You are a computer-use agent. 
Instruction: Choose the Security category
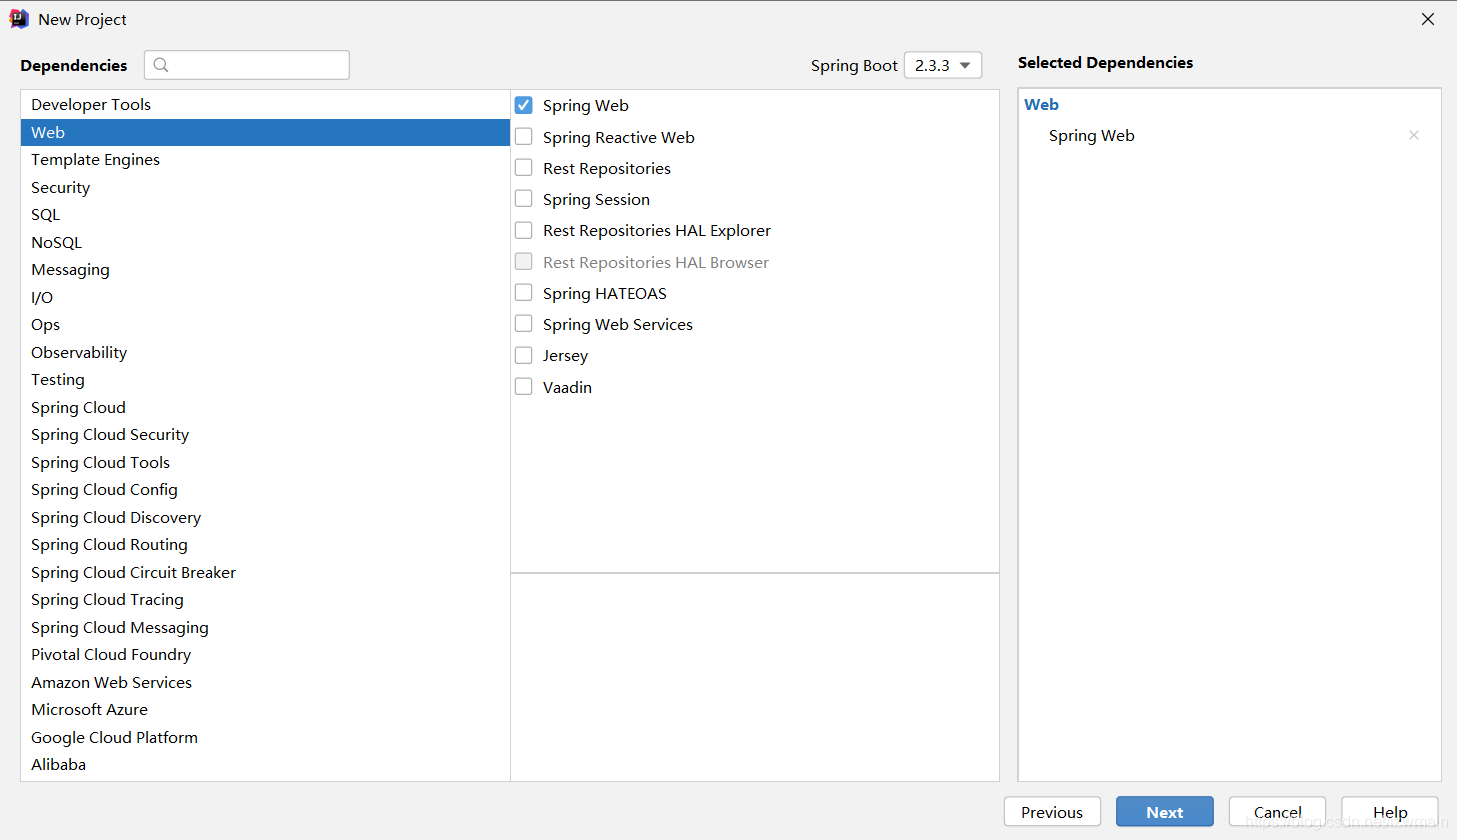[x=265, y=187]
